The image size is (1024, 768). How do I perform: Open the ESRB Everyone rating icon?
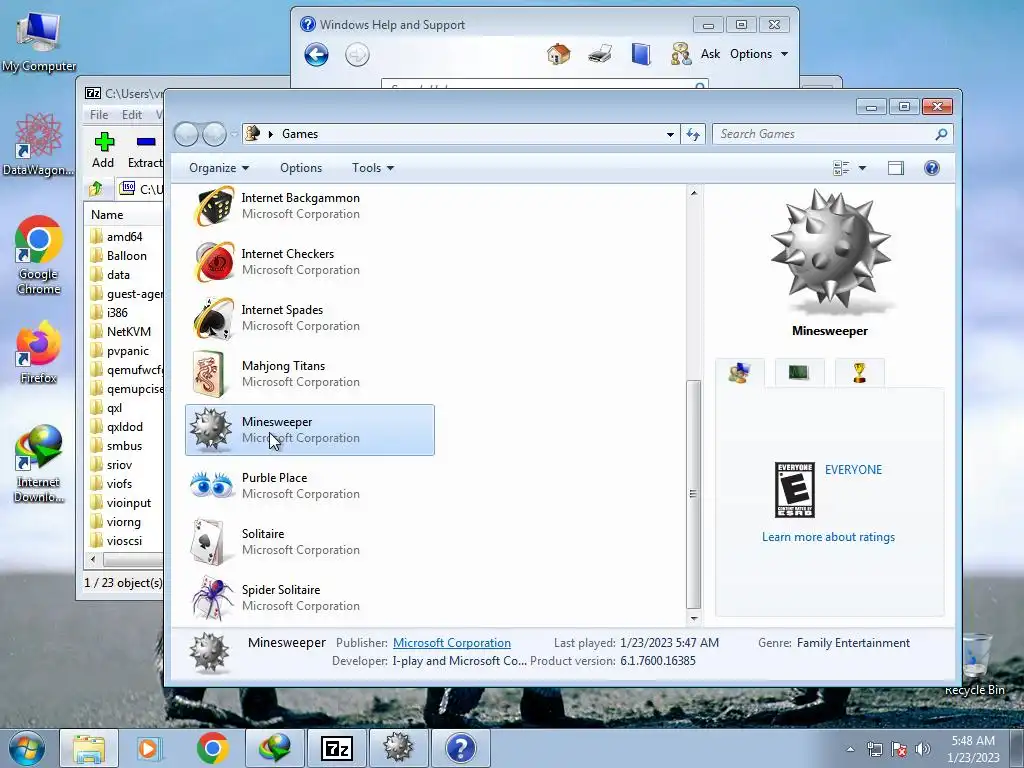click(x=794, y=490)
